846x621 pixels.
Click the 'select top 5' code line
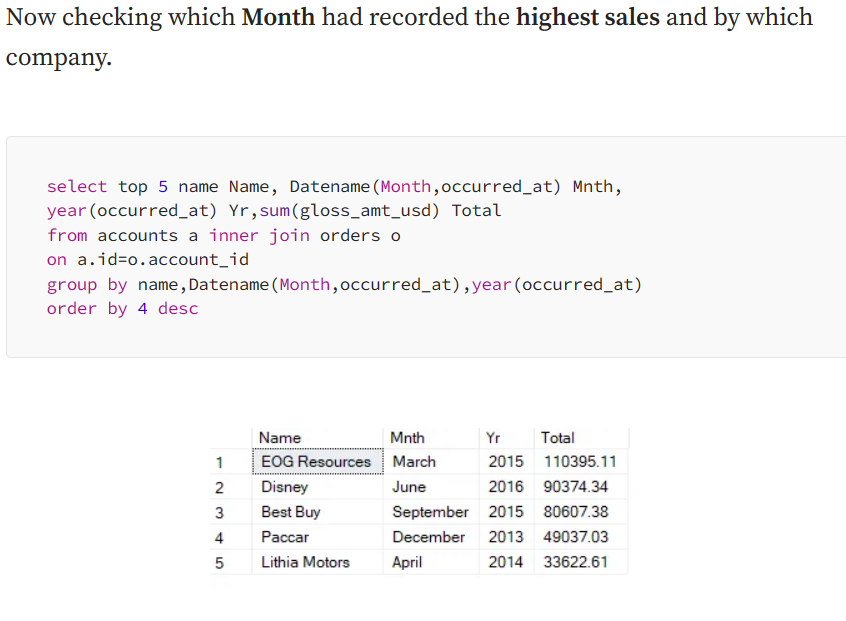click(334, 187)
